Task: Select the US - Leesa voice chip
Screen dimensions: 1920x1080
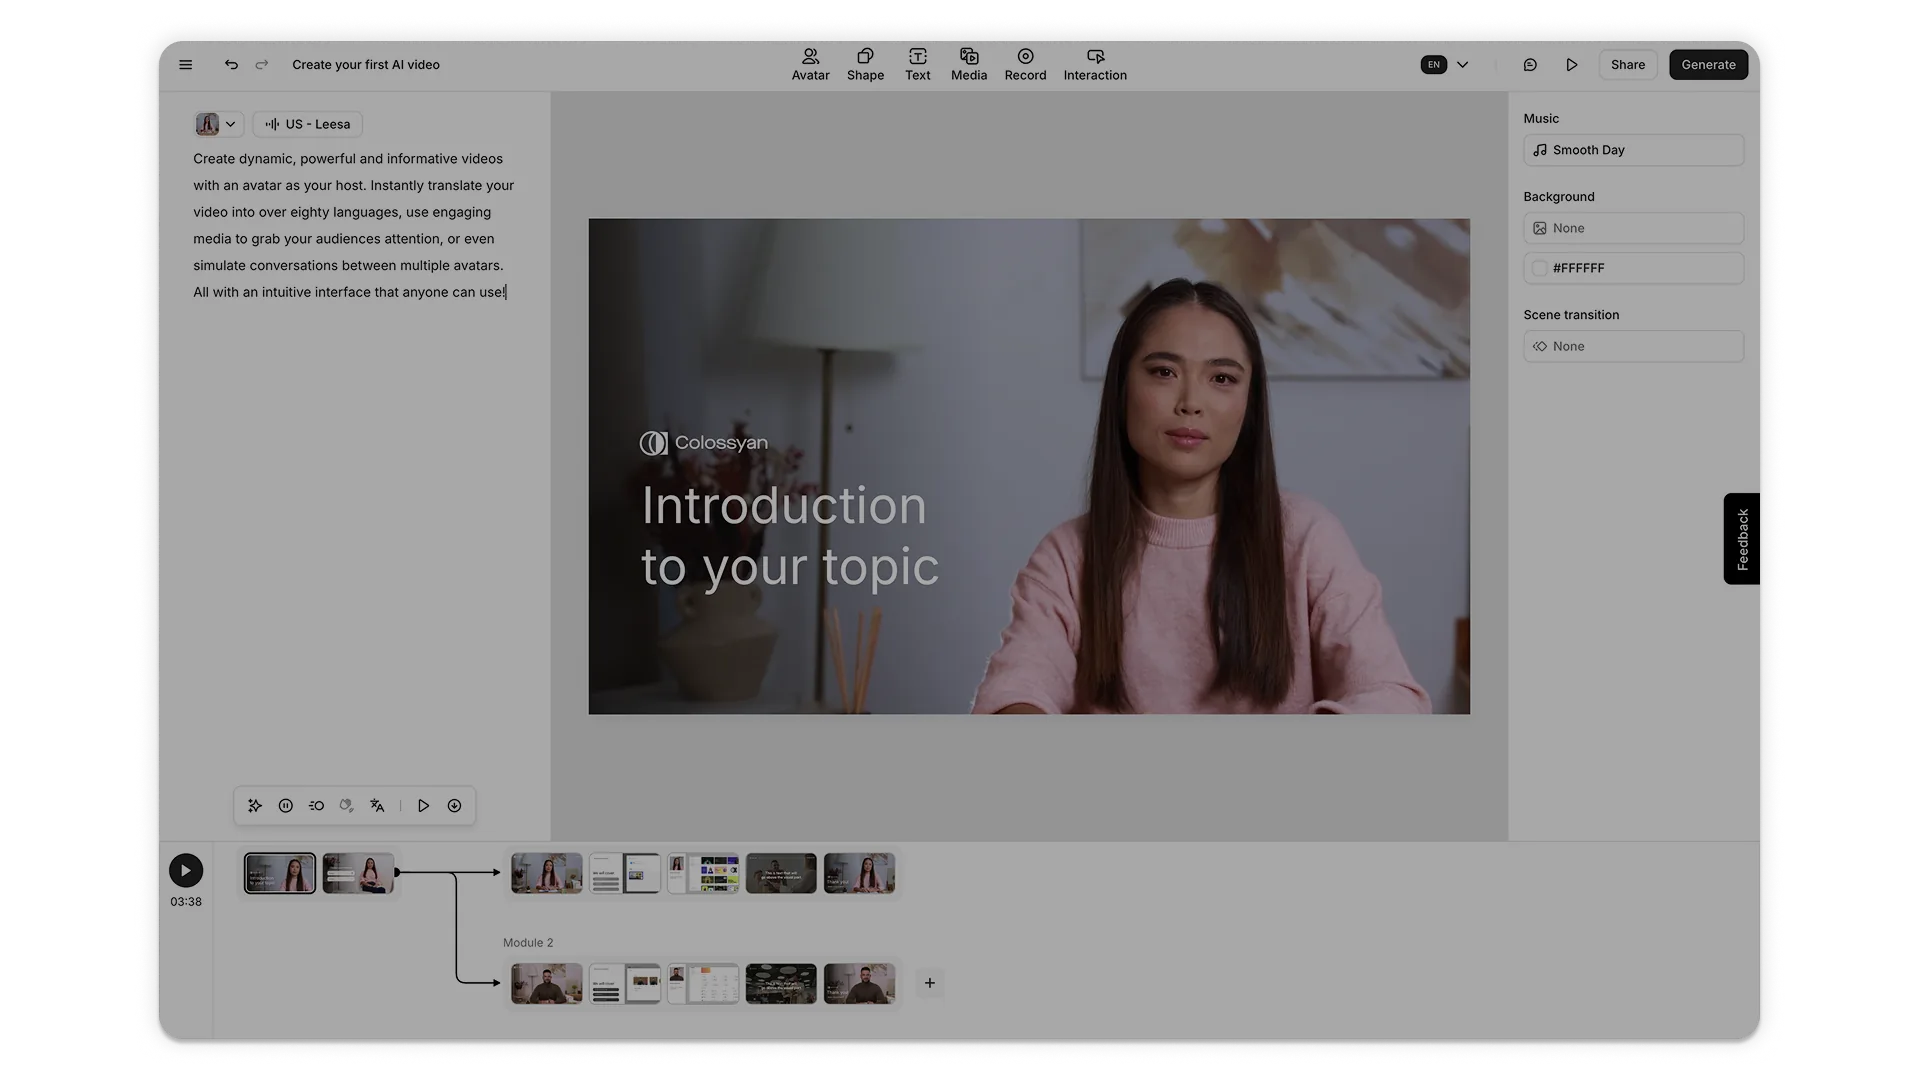Action: tap(307, 124)
